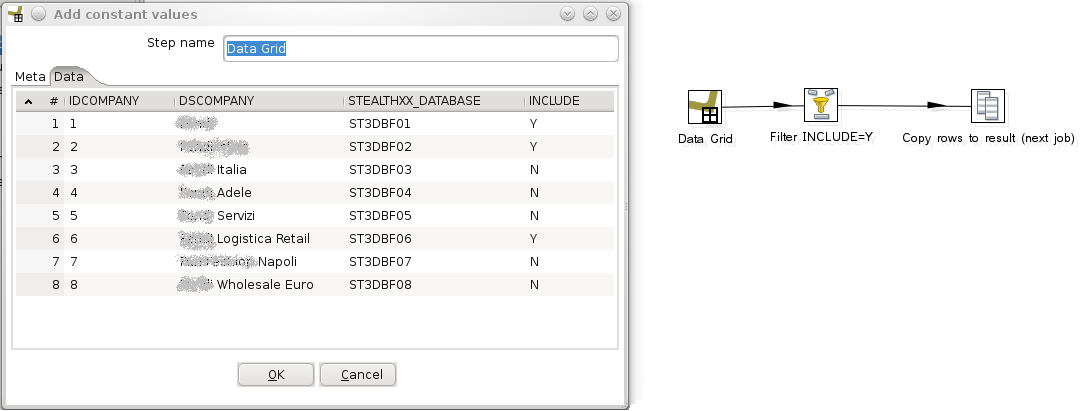Switch to the Meta tab
The width and height of the screenshot is (1086, 411).
[30, 76]
